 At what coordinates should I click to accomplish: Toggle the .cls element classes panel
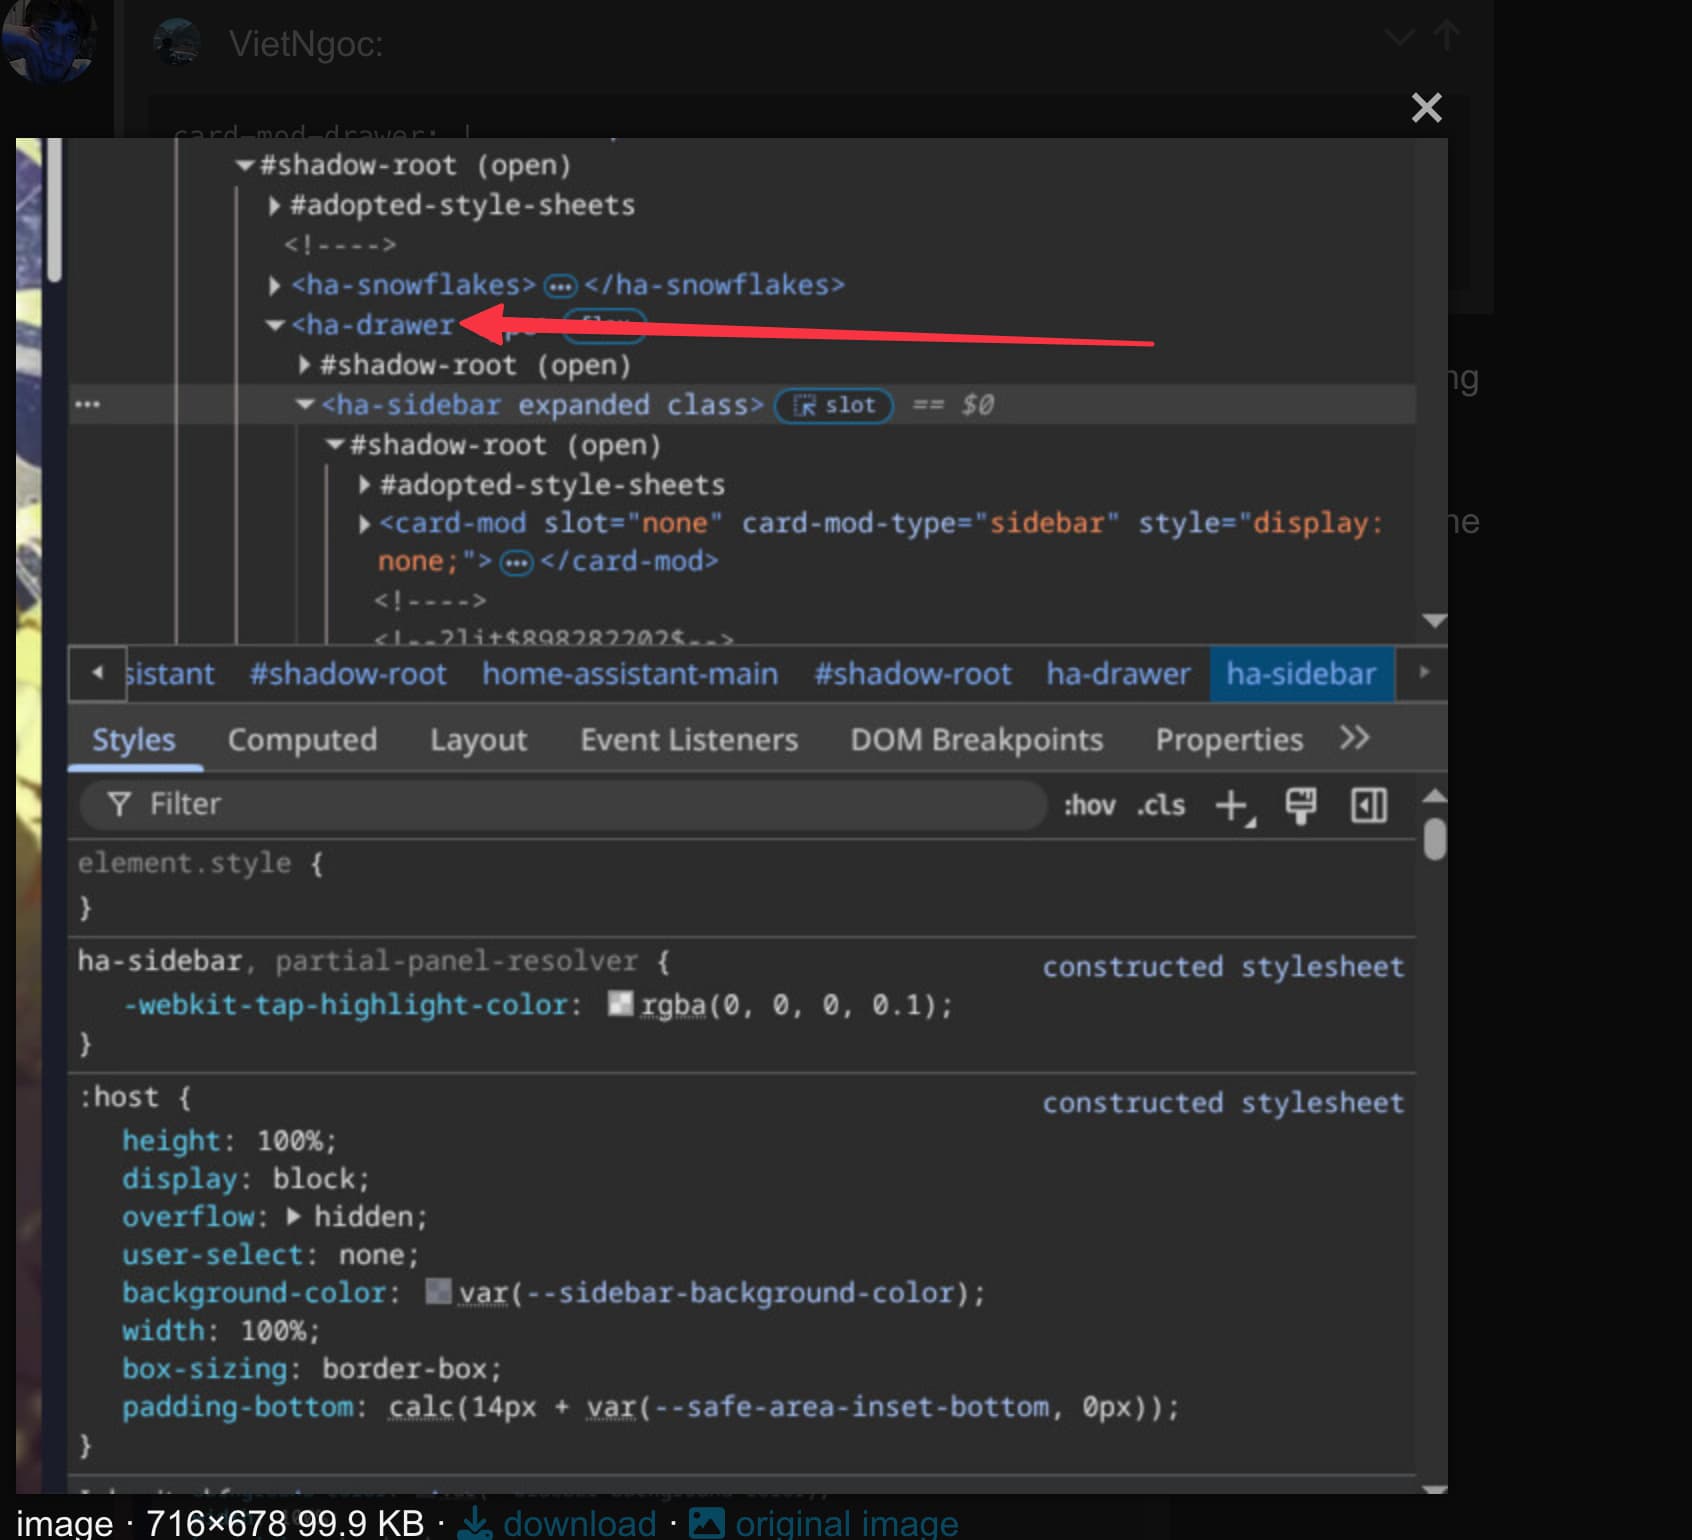1160,805
